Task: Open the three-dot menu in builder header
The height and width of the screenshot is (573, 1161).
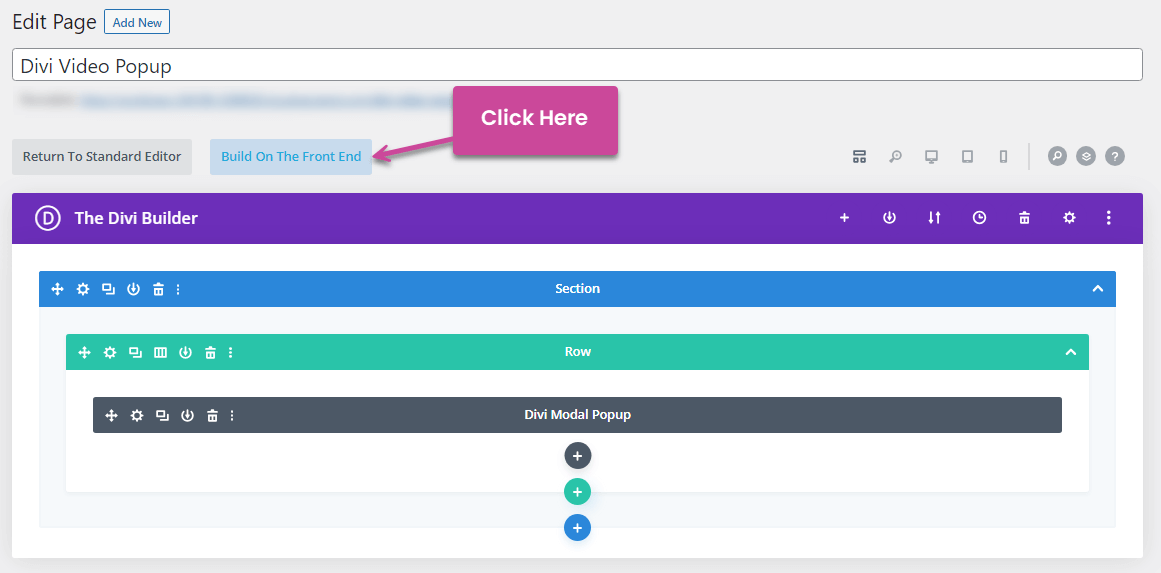Action: [x=1108, y=218]
